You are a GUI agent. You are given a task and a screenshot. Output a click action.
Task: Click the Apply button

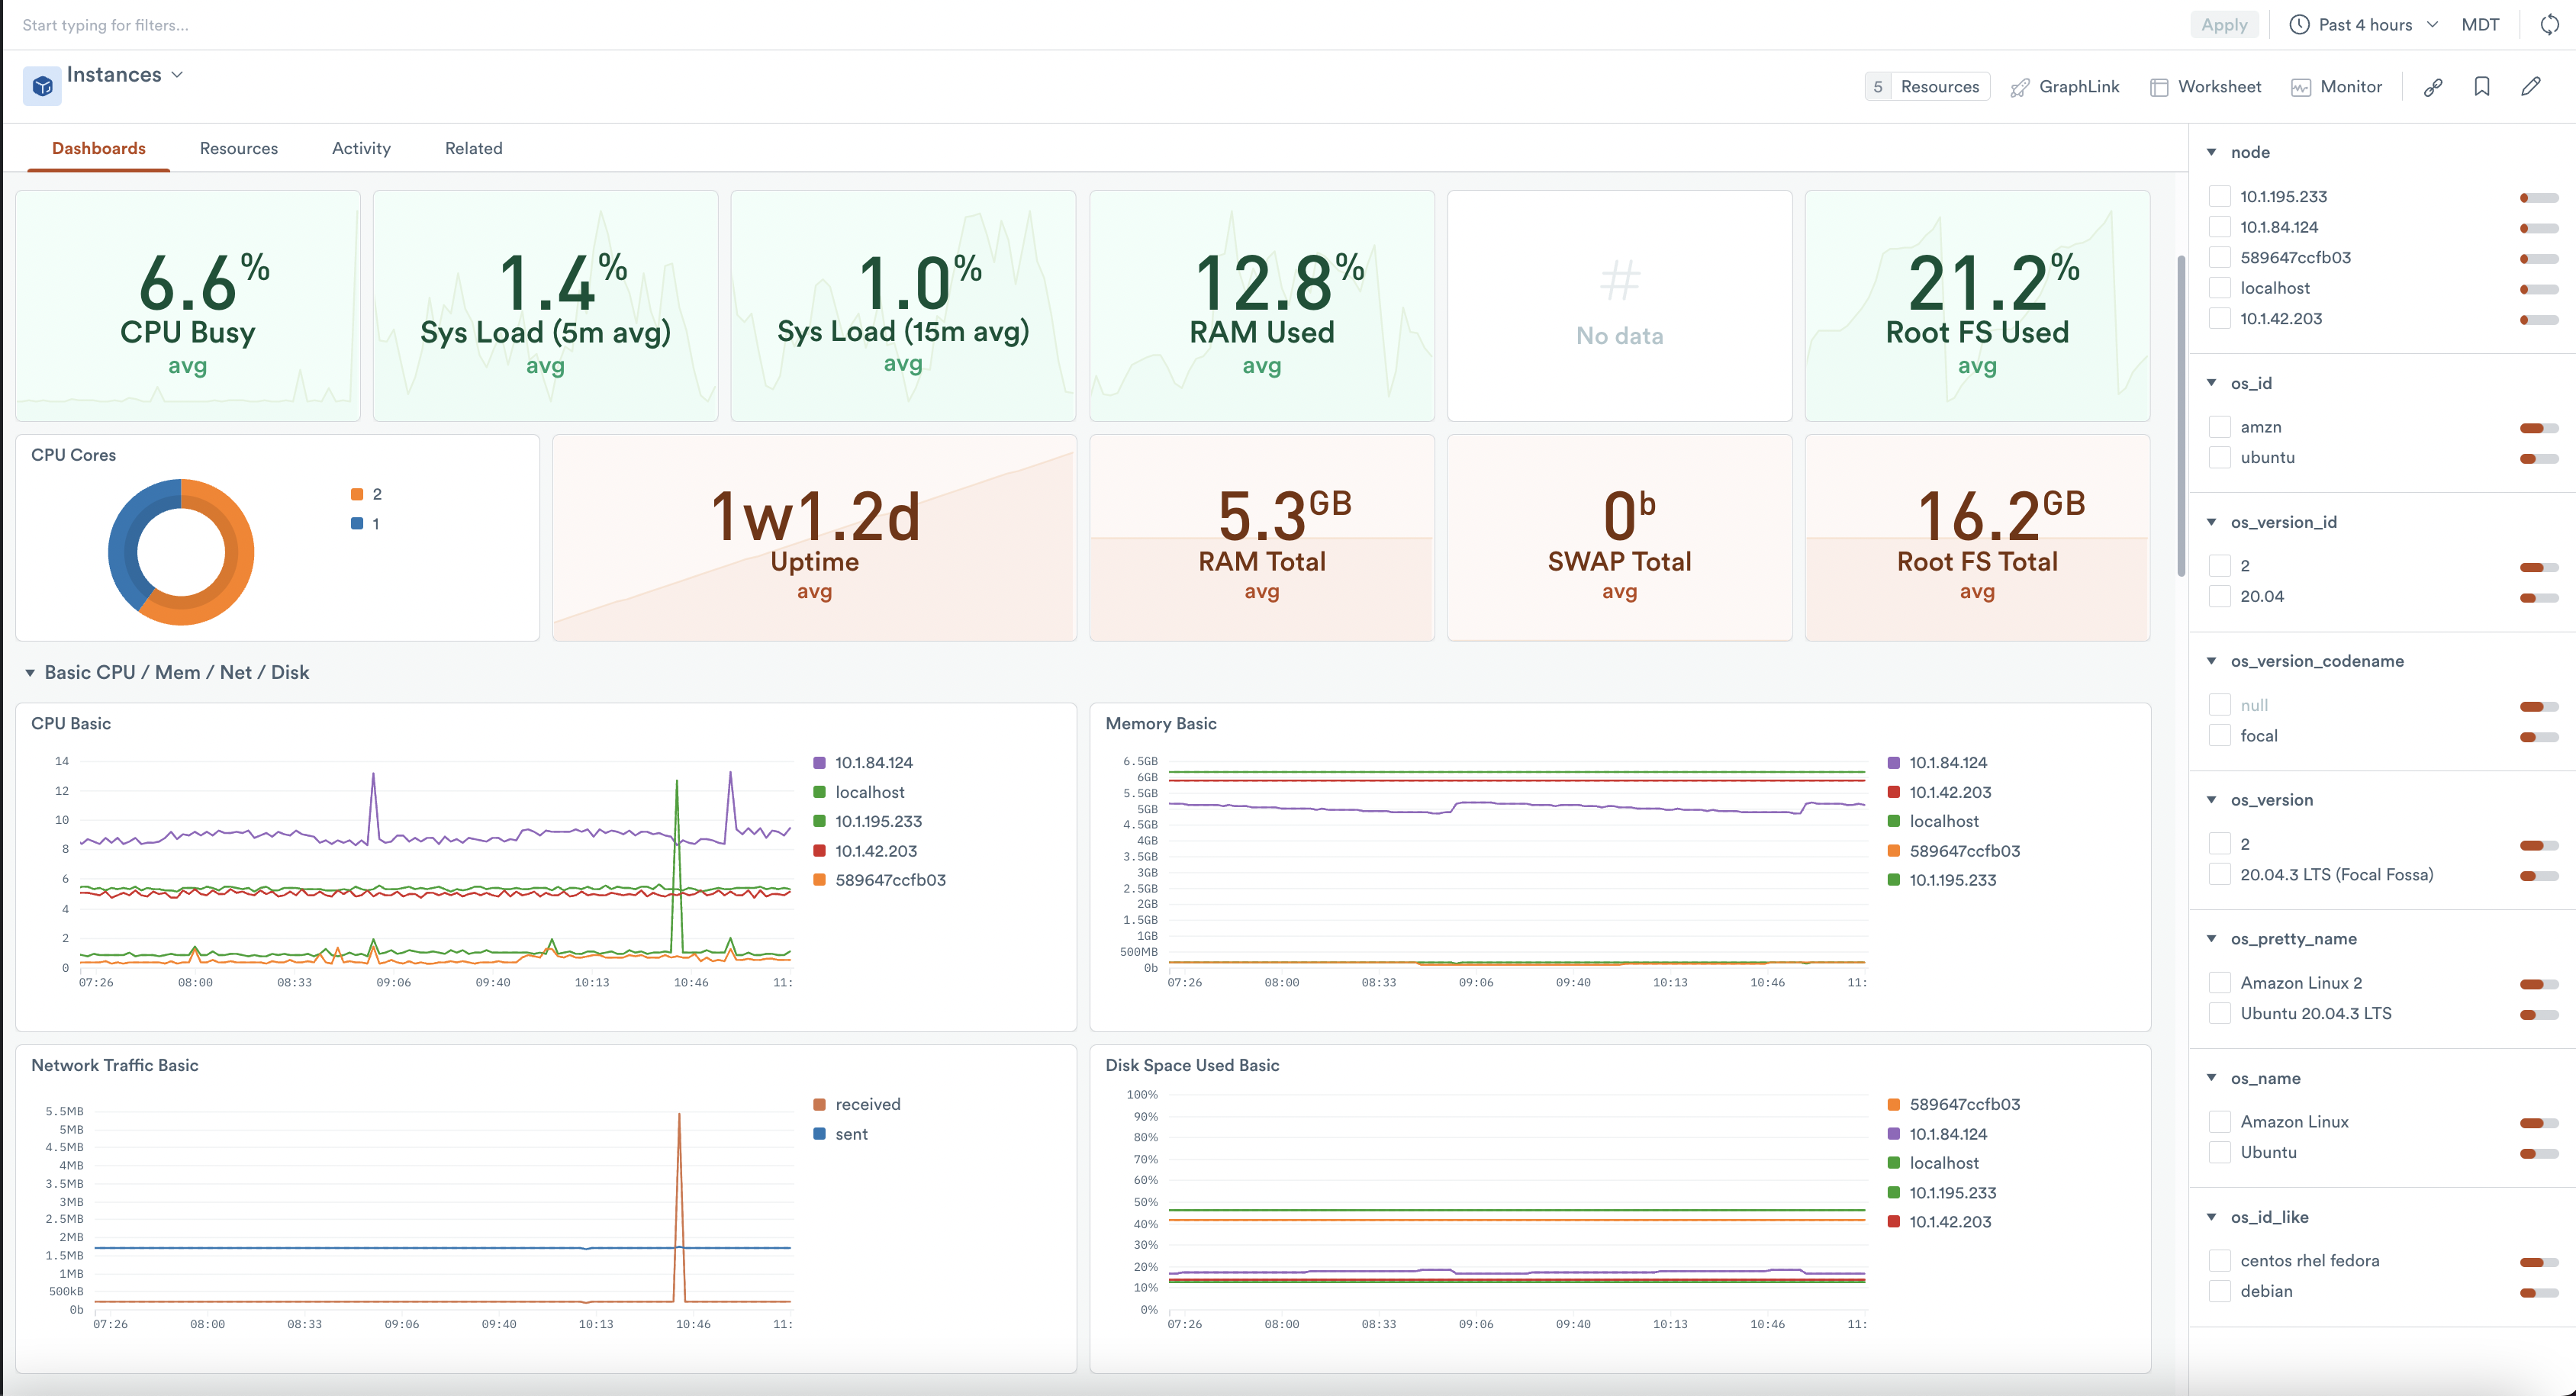[2224, 25]
